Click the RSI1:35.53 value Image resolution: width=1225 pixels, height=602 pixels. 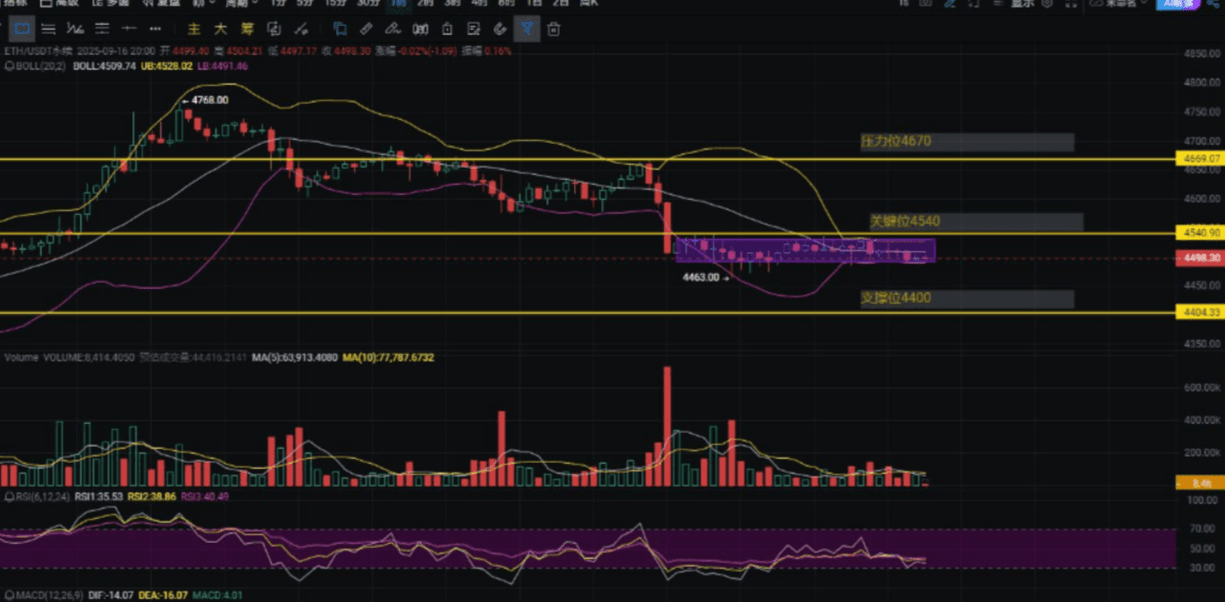click(98, 495)
